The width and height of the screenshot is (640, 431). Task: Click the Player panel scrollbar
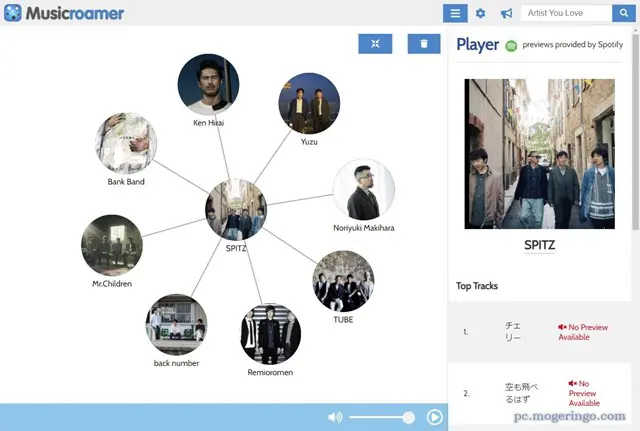pyautogui.click(x=636, y=131)
